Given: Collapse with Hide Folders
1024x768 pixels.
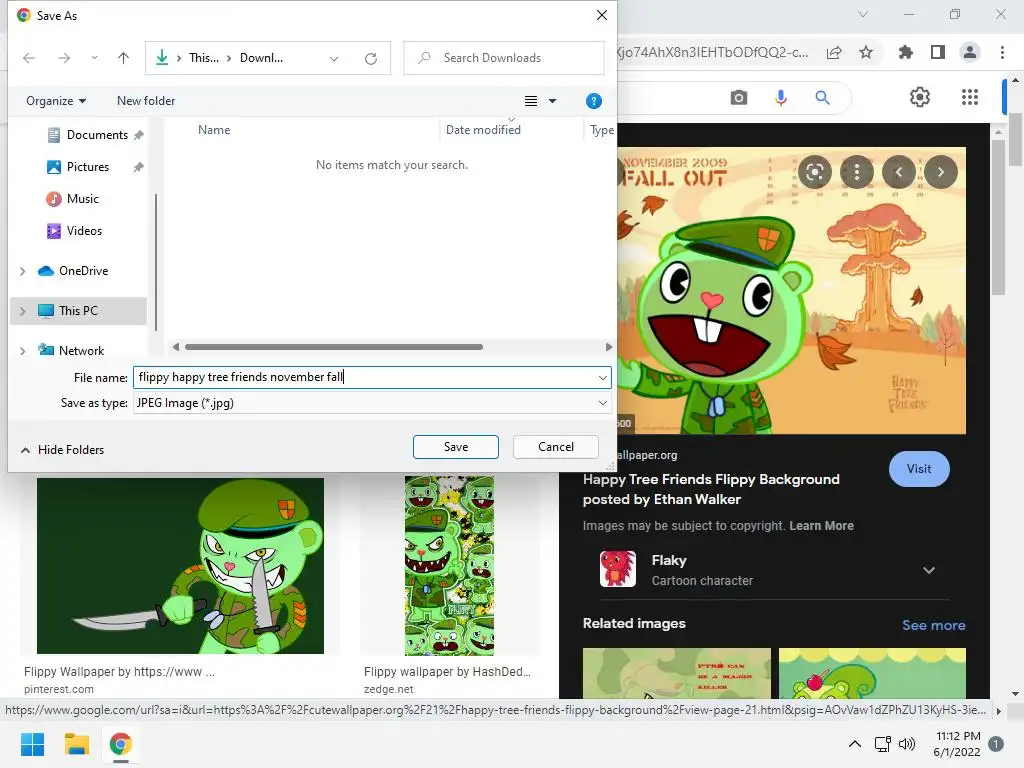Looking at the screenshot, I should (63, 449).
